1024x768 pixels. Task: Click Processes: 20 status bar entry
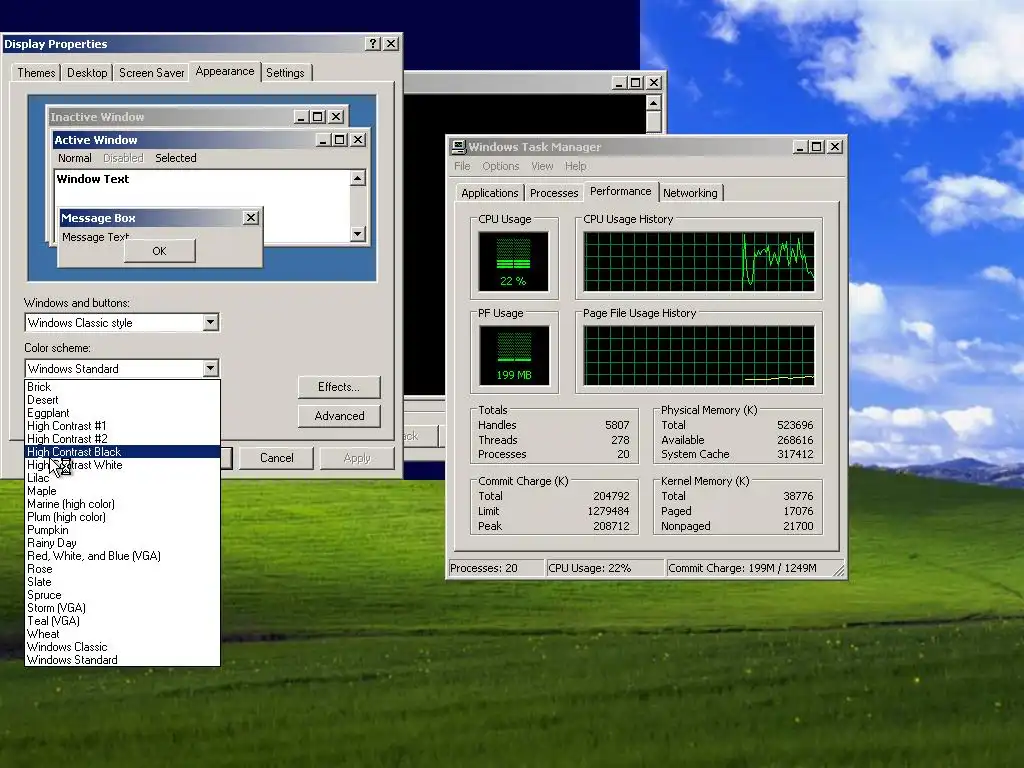[x=496, y=568]
